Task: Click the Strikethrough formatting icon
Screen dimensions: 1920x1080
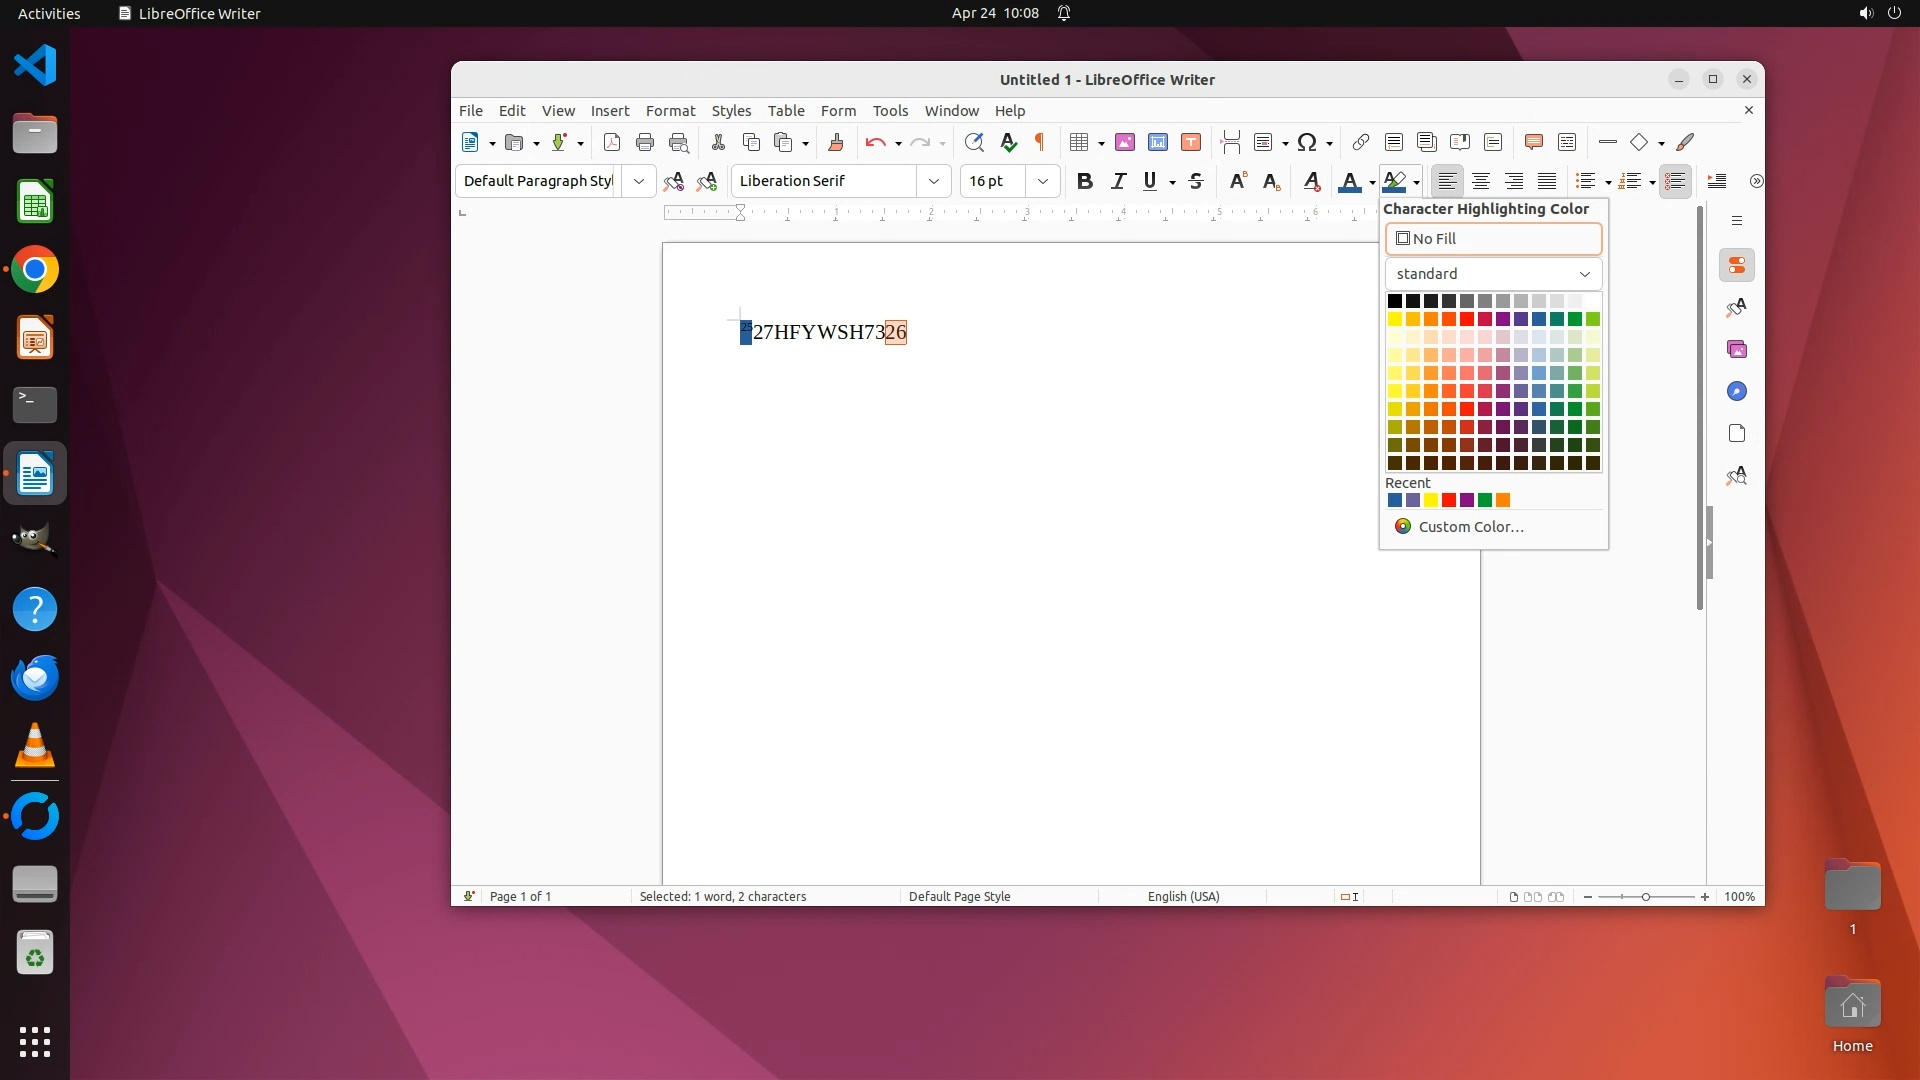Action: [x=1196, y=181]
